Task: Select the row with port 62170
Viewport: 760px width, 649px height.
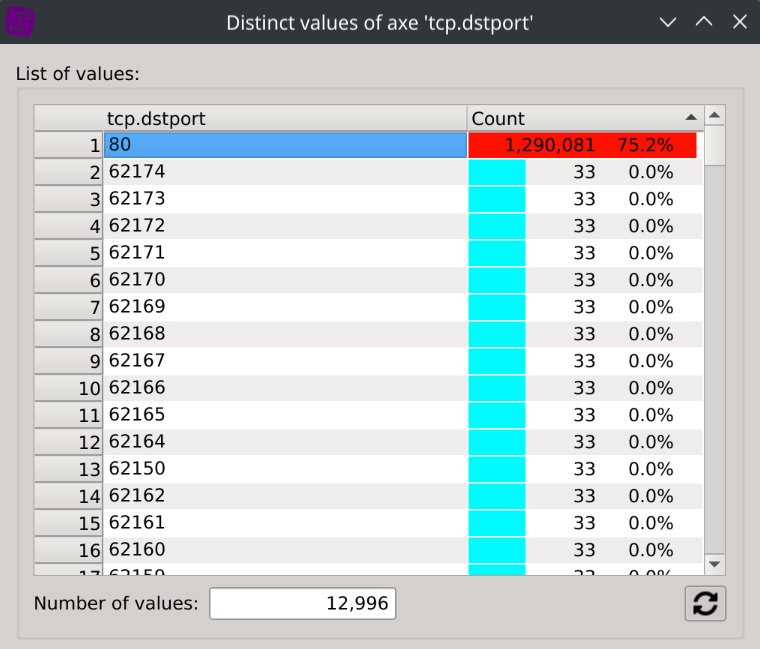Action: tap(284, 280)
